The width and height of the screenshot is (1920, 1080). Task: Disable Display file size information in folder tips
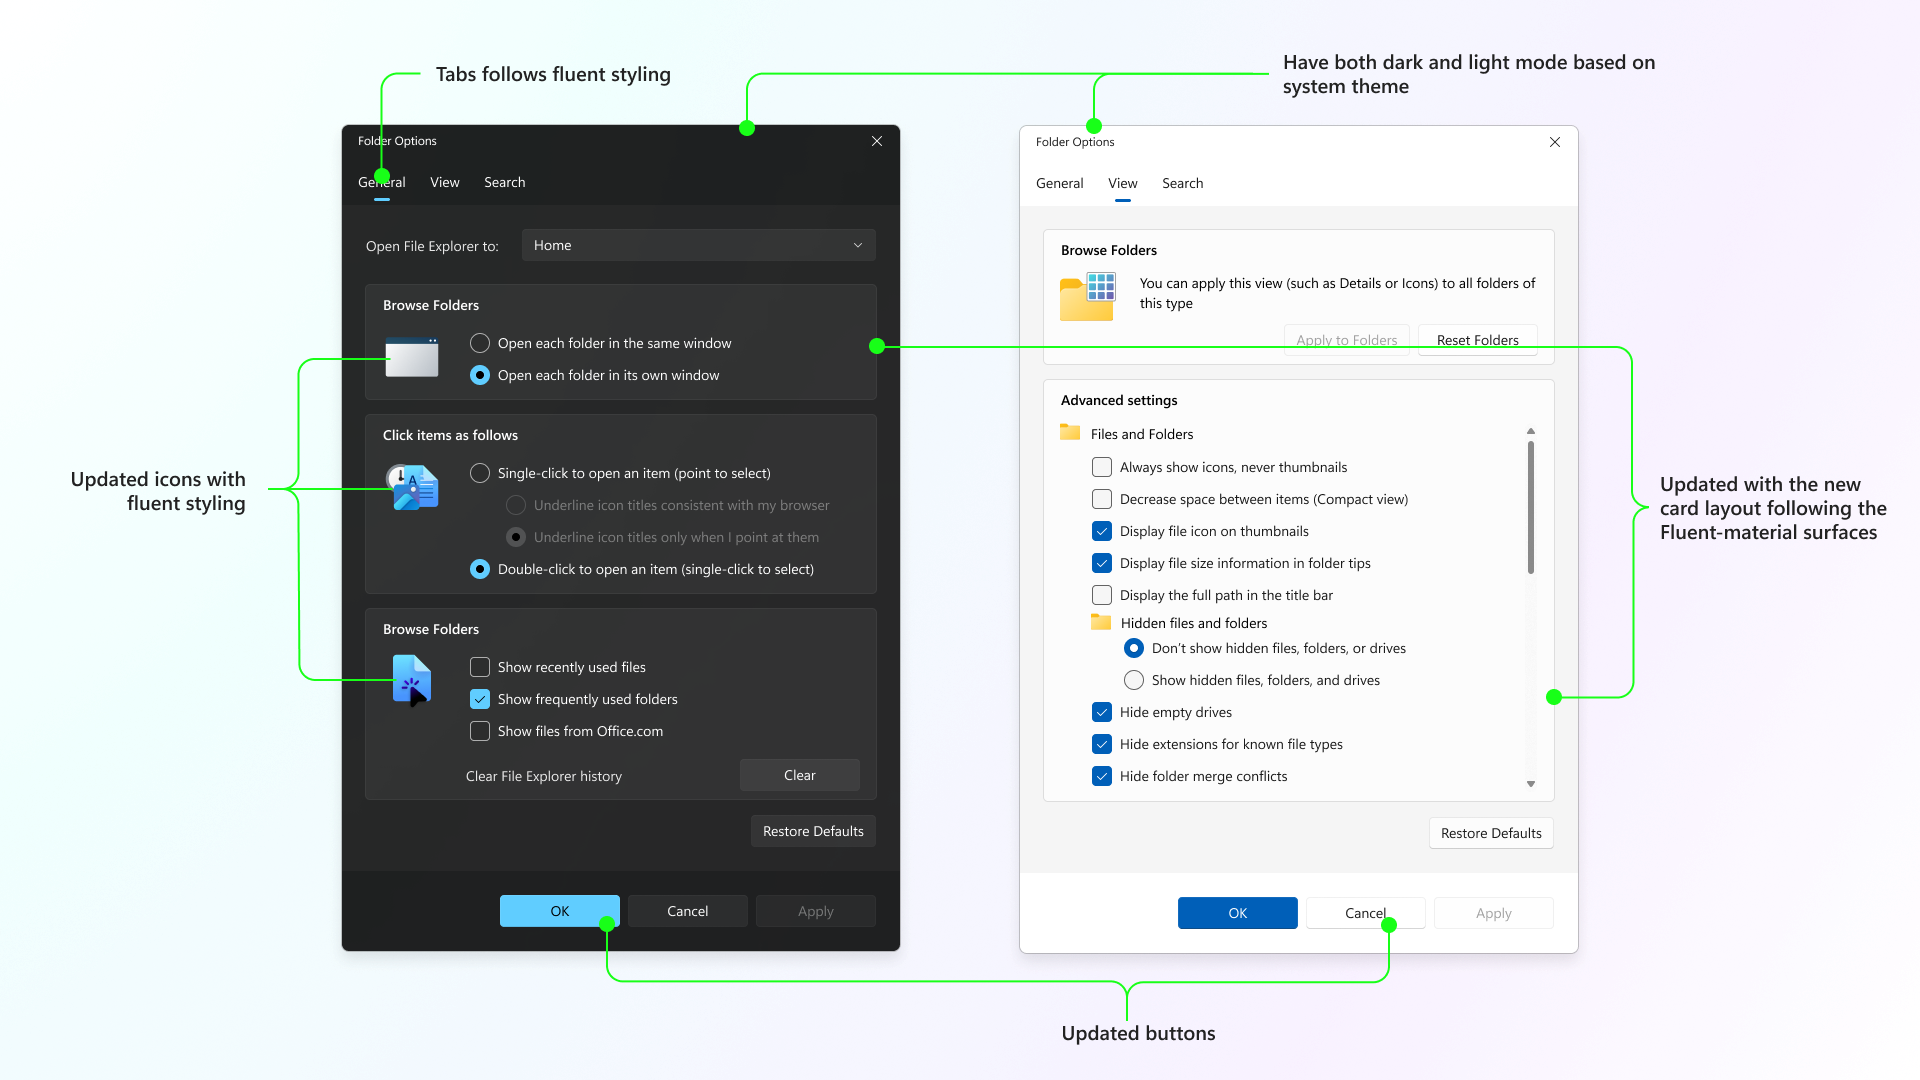pyautogui.click(x=1102, y=563)
